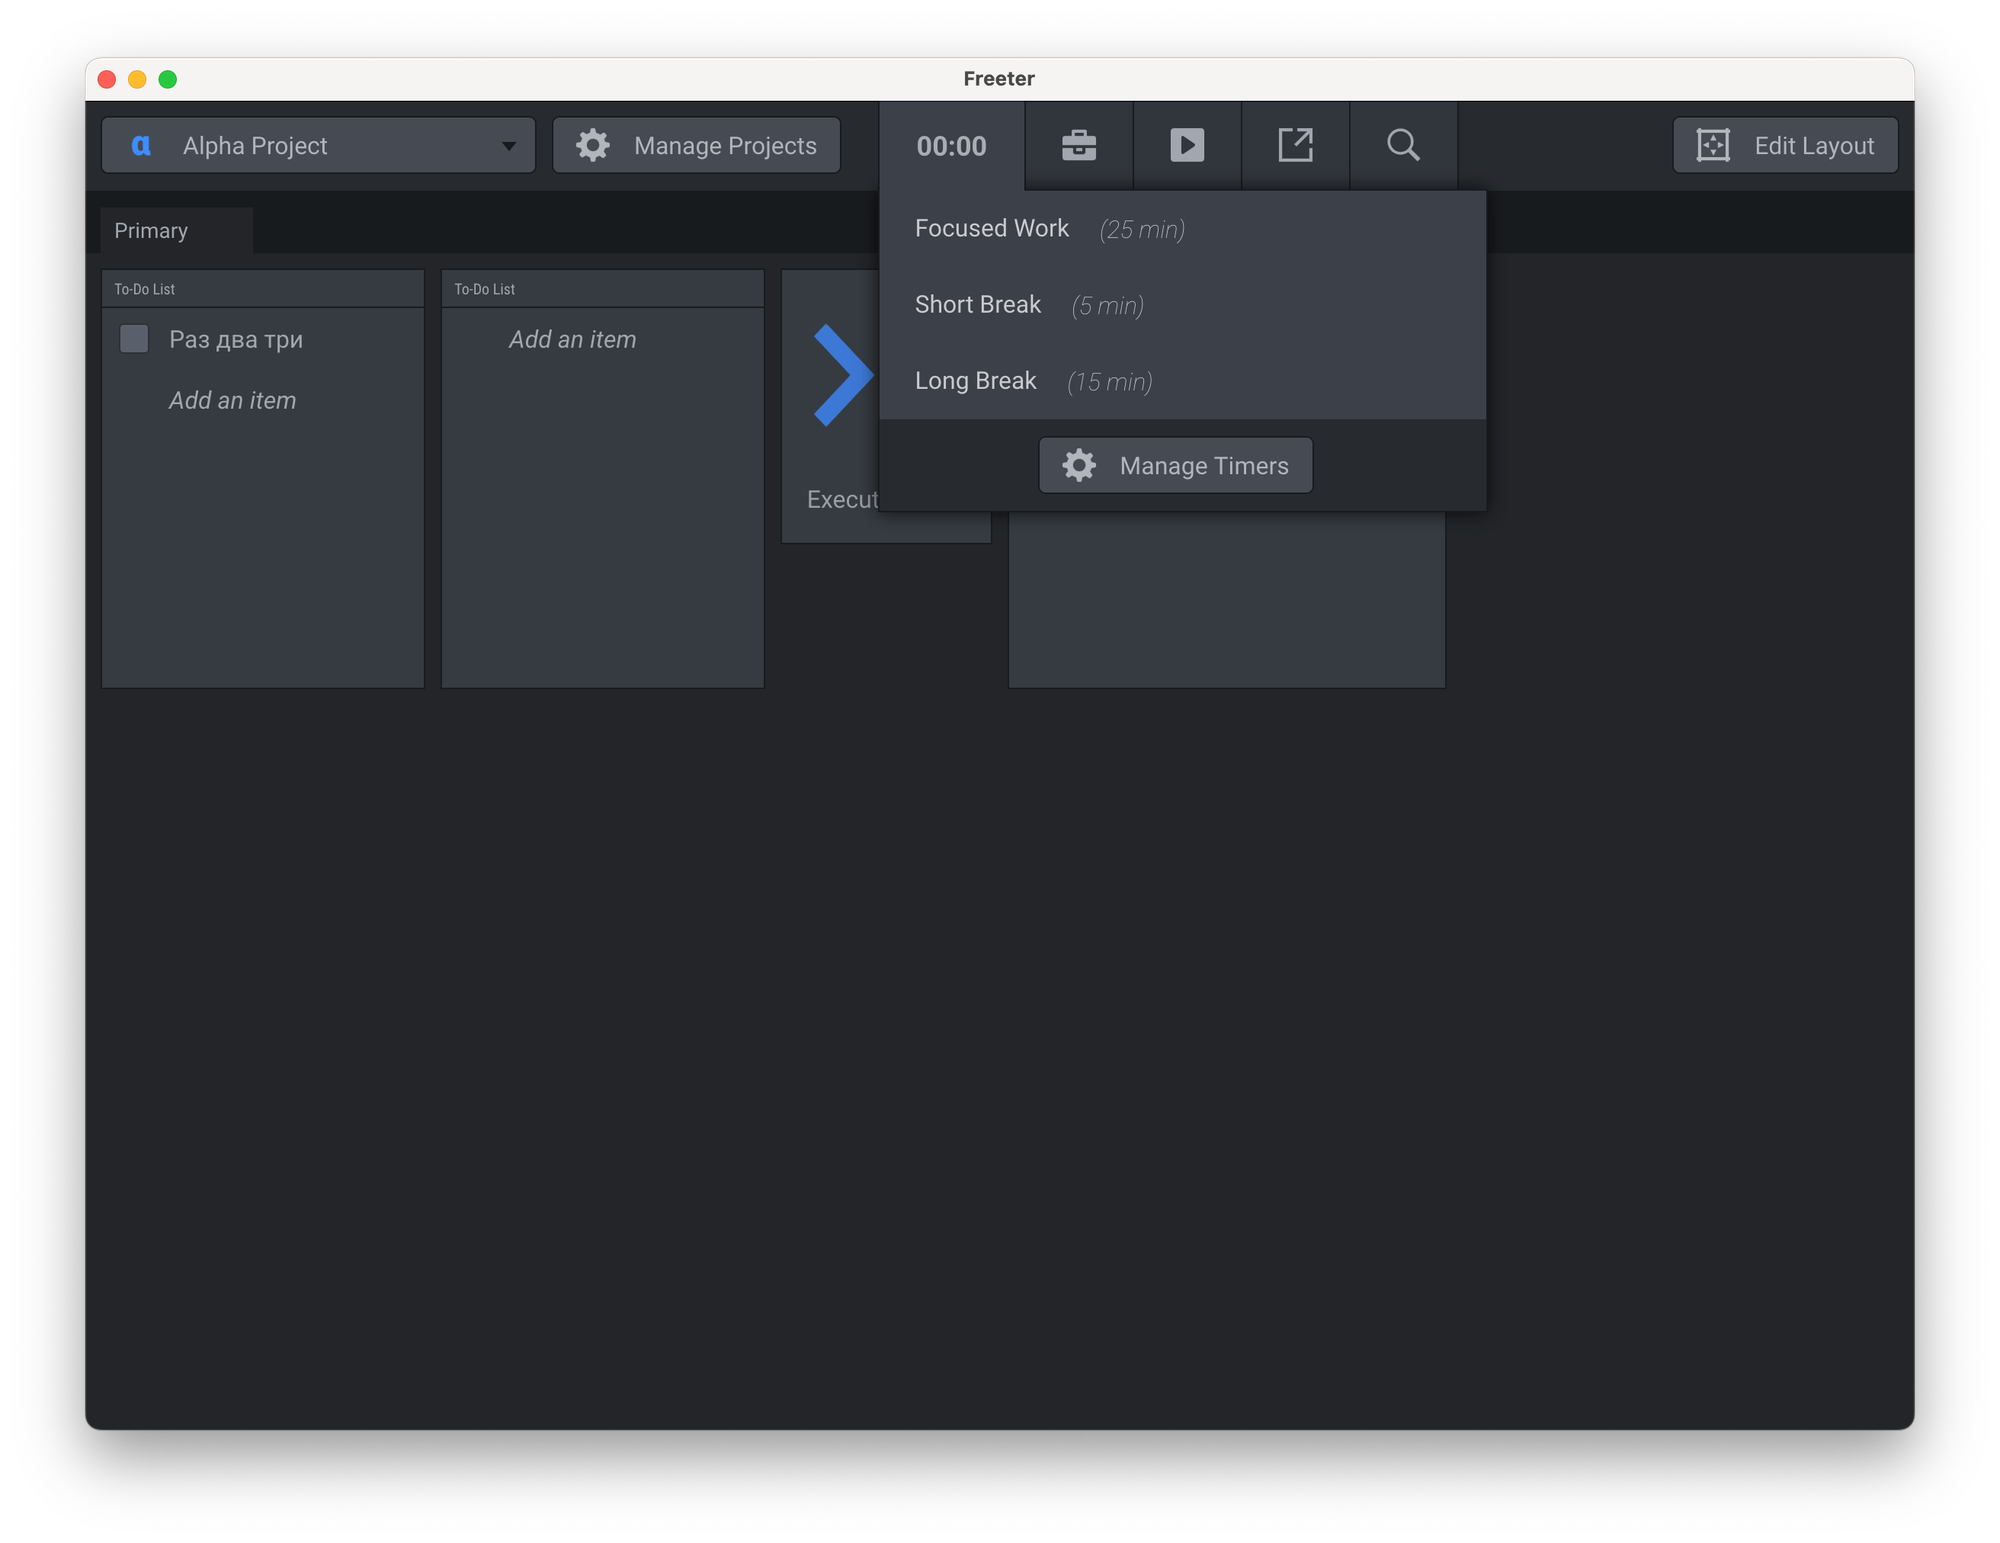Open the Manage Timers button

(x=1175, y=465)
